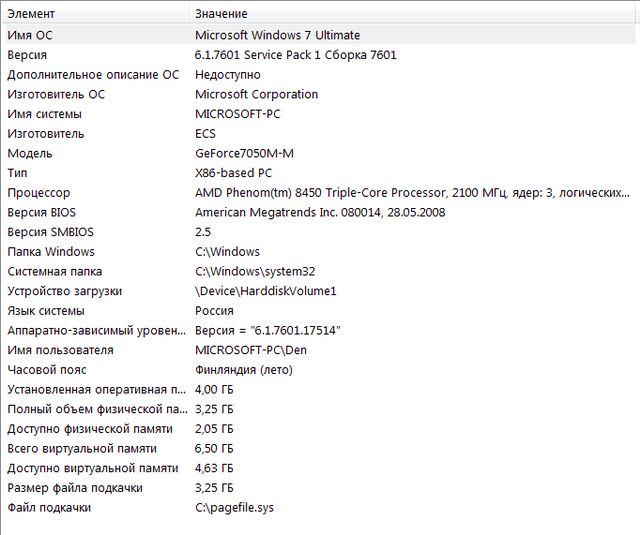
Task: Select the 'Файл подкачки' row label
Action: click(x=49, y=508)
